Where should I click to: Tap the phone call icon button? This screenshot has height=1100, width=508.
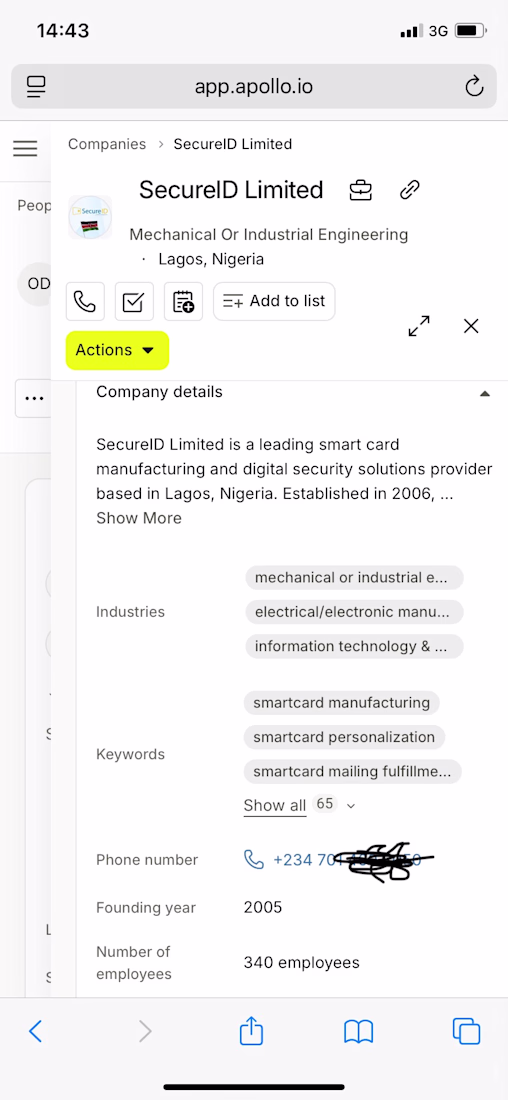pos(85,302)
